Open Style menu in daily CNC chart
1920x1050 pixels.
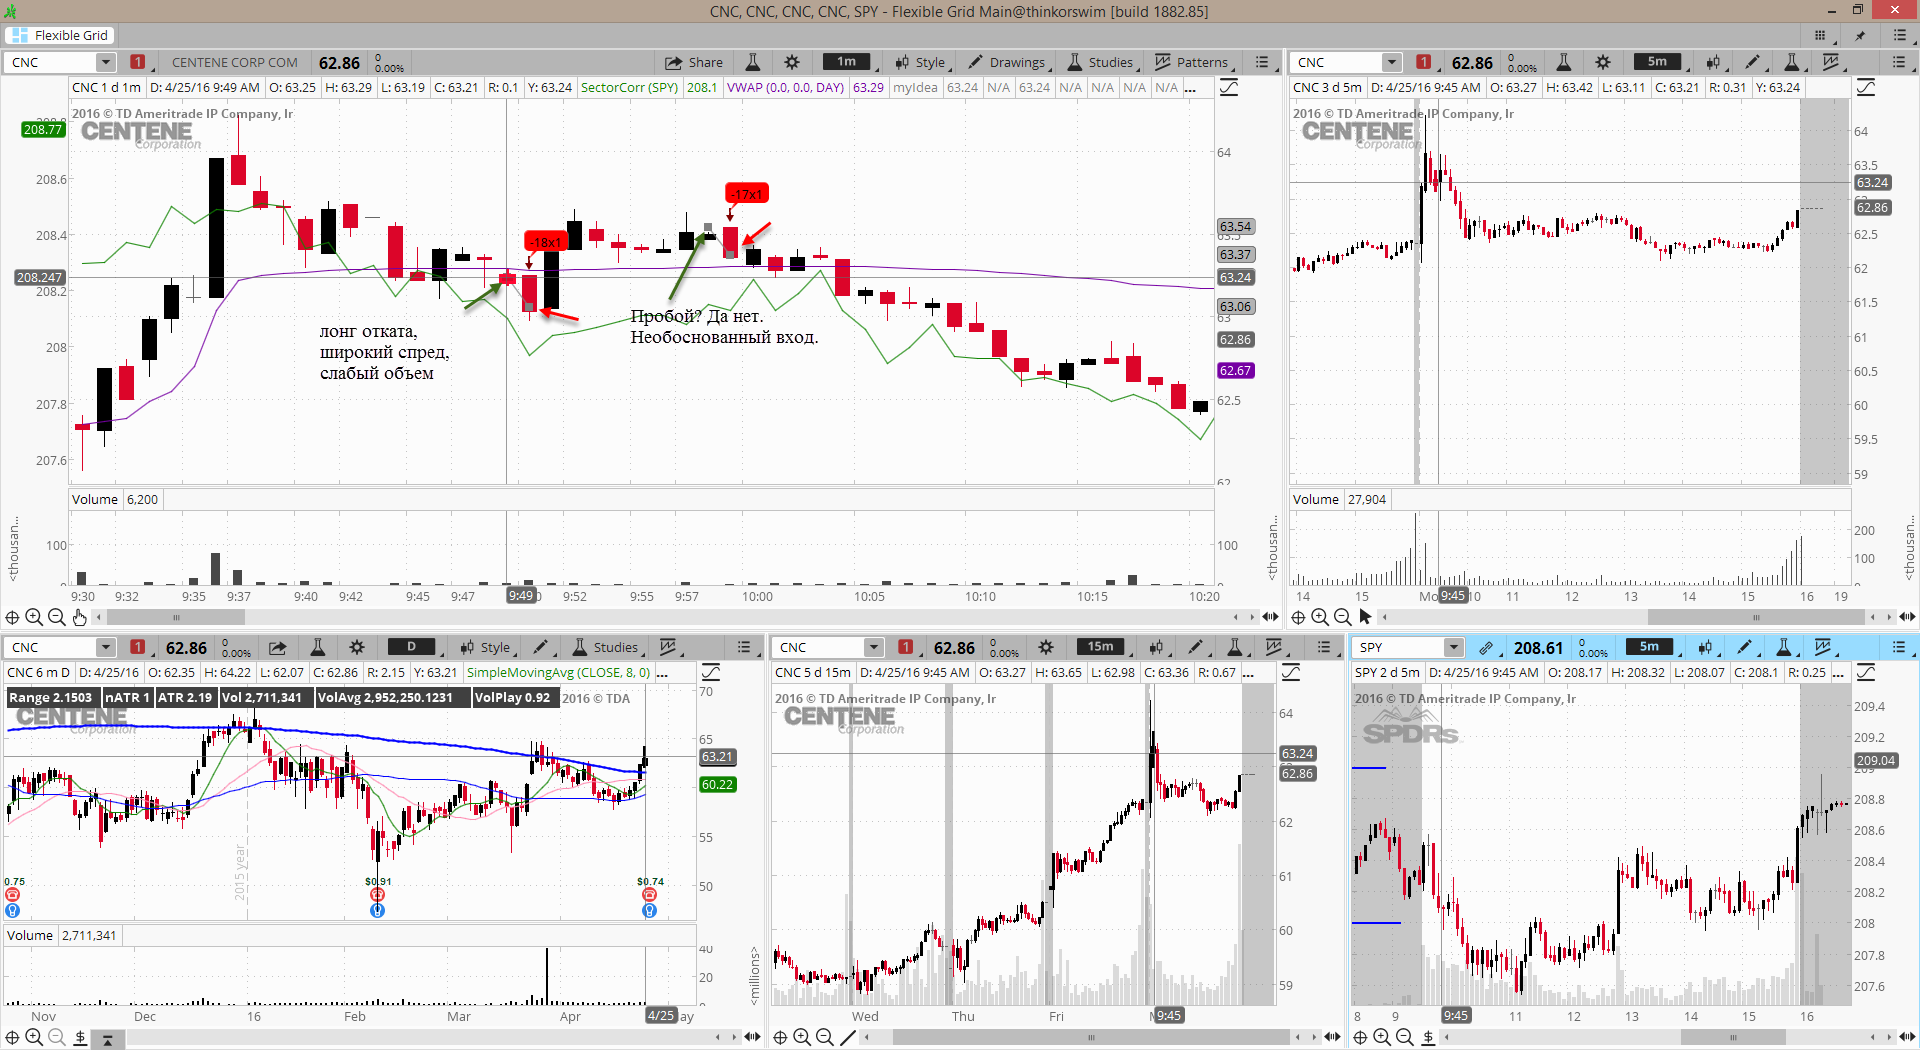pos(486,647)
